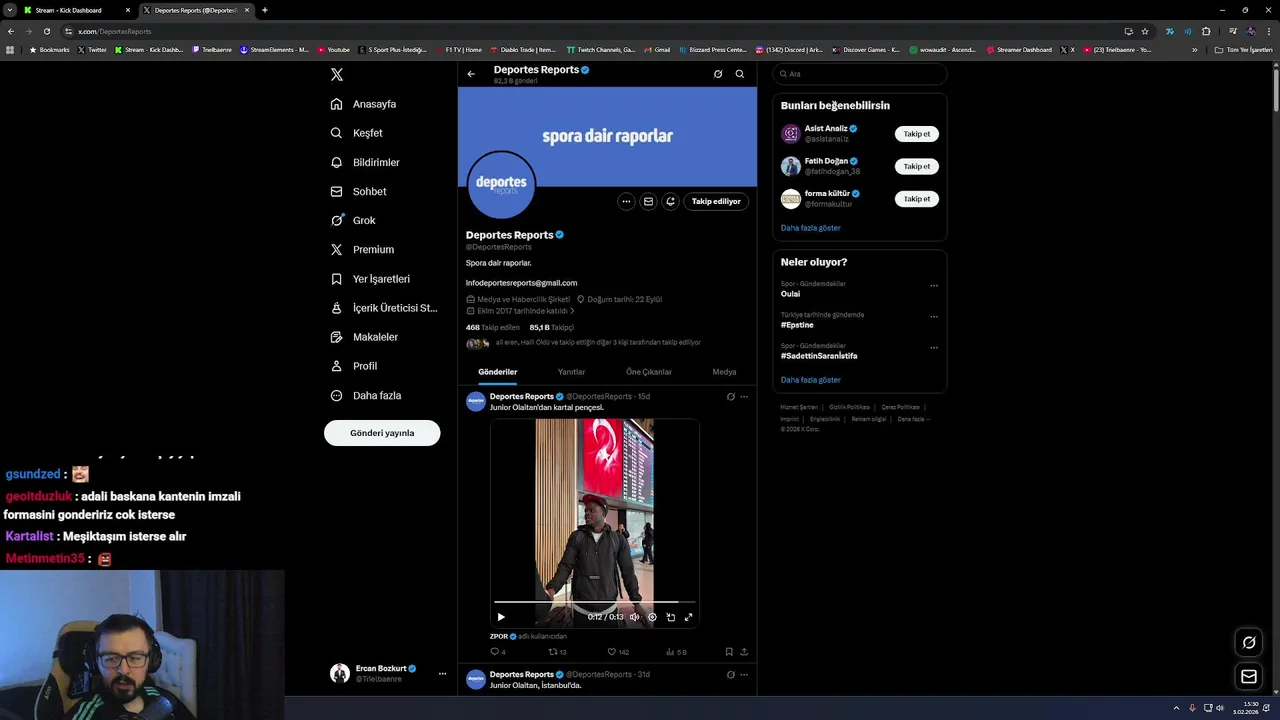Click the Takip ediliyor button
This screenshot has width=1280, height=720.
tap(716, 201)
